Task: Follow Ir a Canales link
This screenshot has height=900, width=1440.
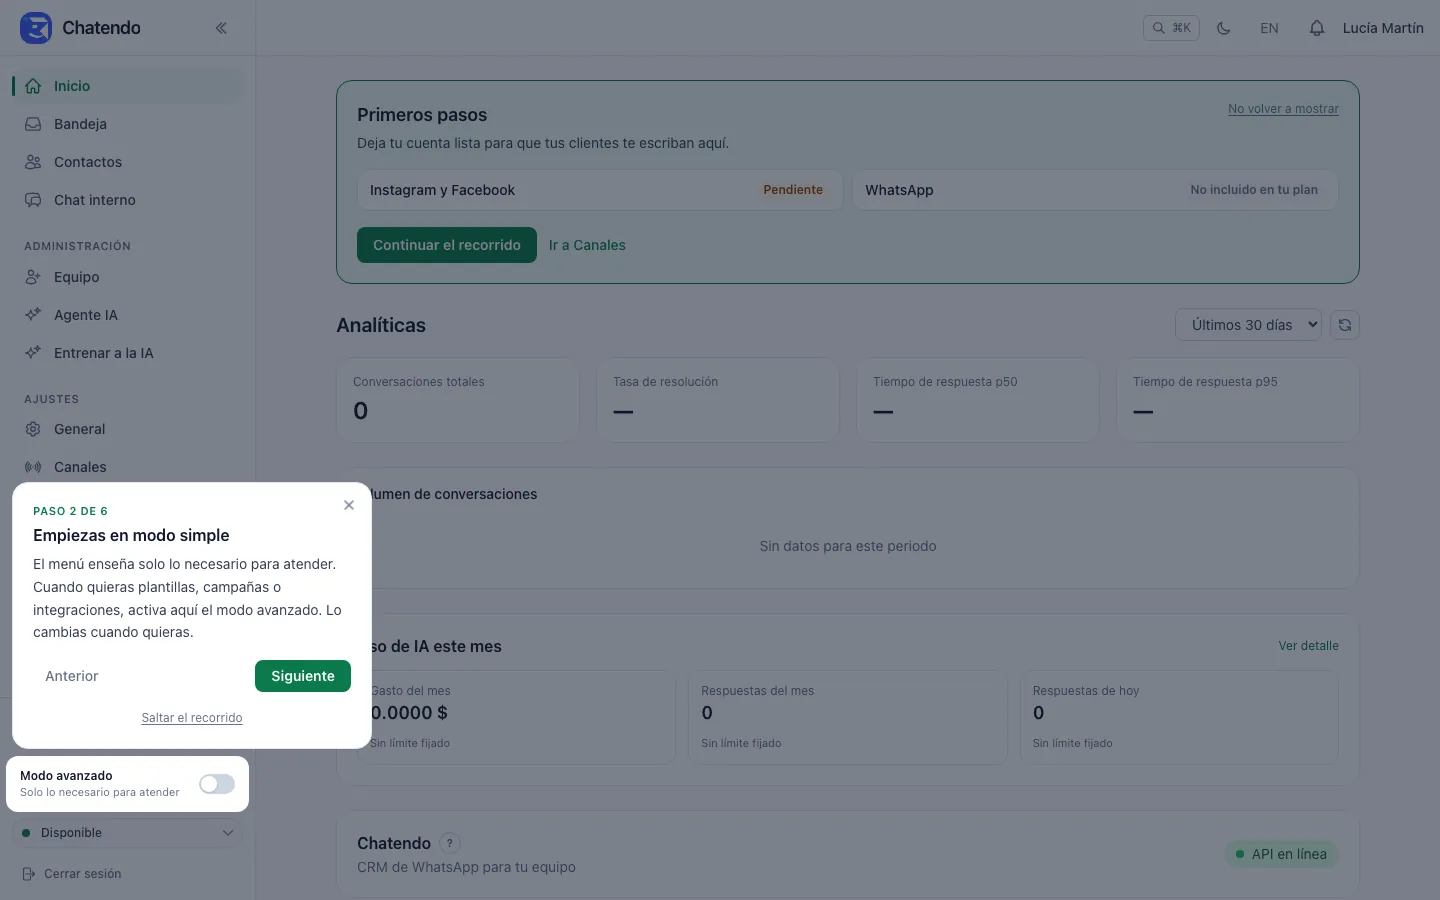Action: [587, 245]
